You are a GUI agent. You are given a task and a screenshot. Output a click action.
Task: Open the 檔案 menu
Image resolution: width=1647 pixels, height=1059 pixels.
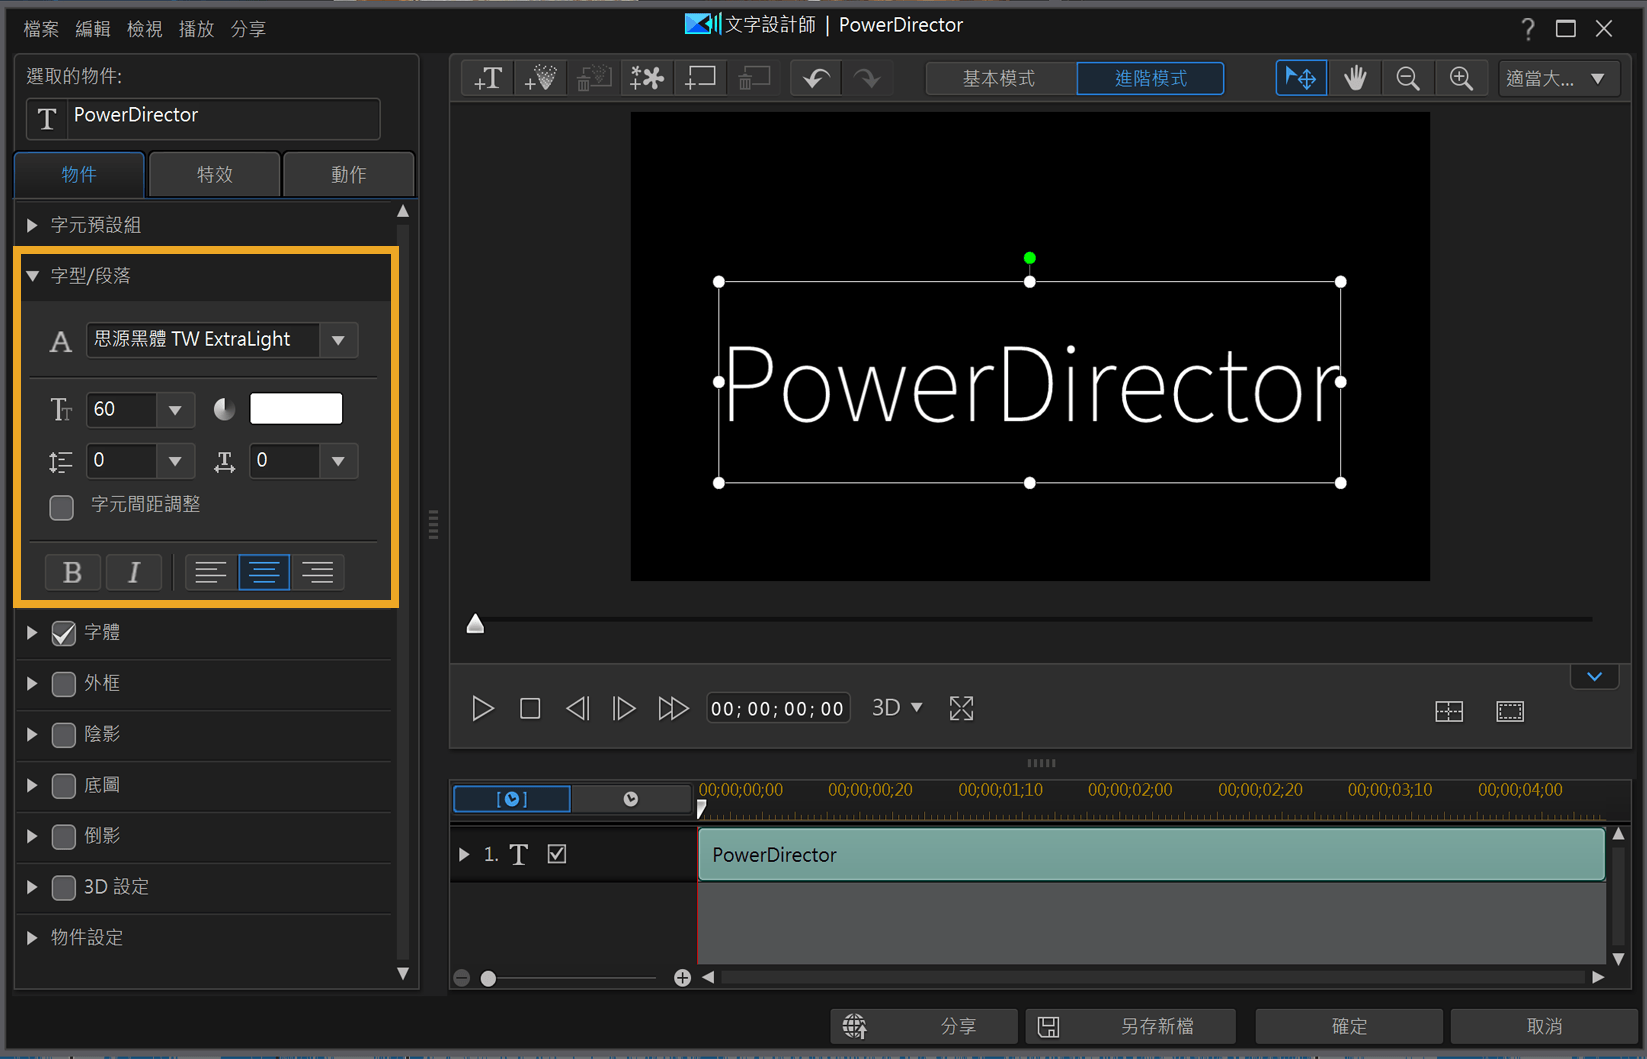pyautogui.click(x=41, y=29)
